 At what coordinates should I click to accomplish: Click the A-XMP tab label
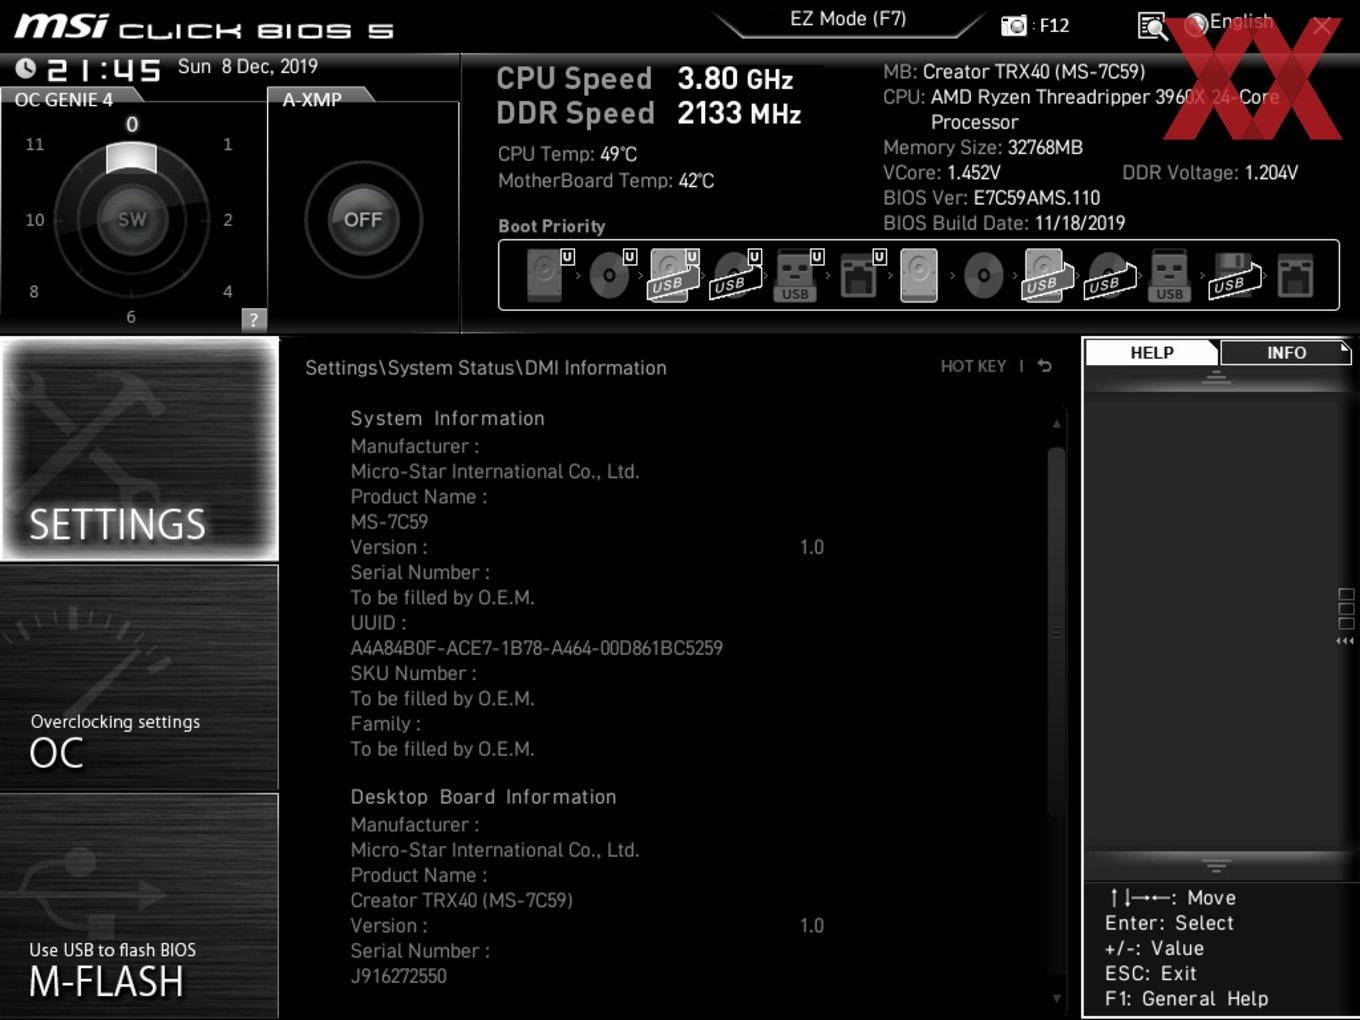click(x=312, y=99)
